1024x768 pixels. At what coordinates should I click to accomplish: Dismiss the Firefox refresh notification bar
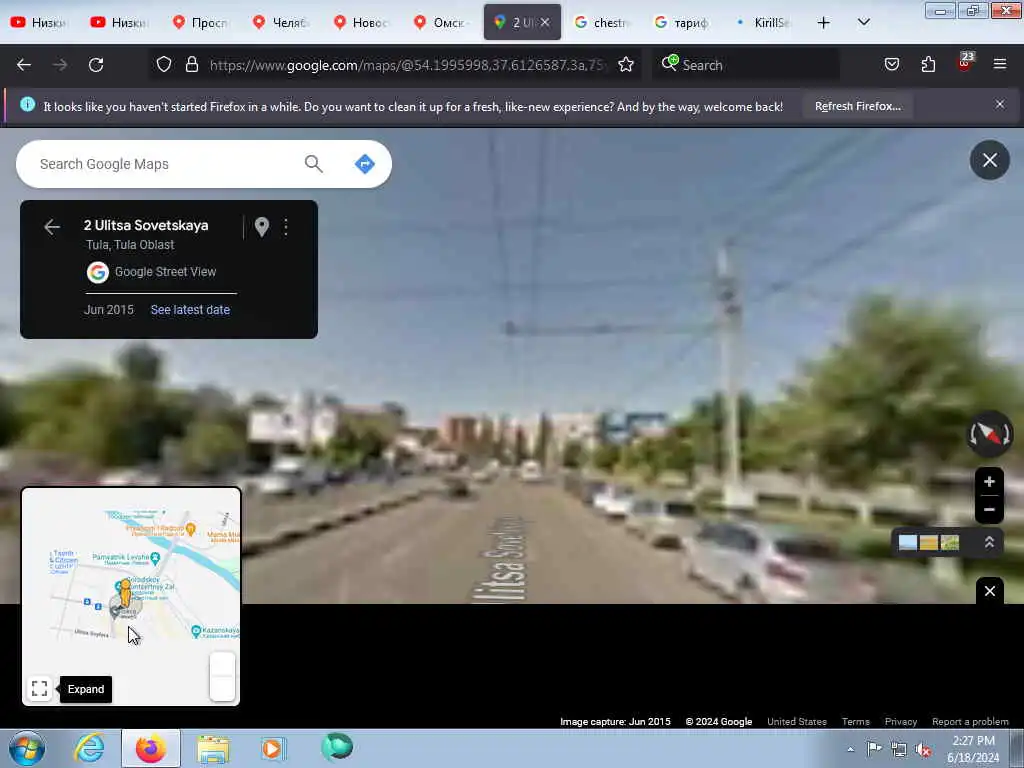[999, 104]
